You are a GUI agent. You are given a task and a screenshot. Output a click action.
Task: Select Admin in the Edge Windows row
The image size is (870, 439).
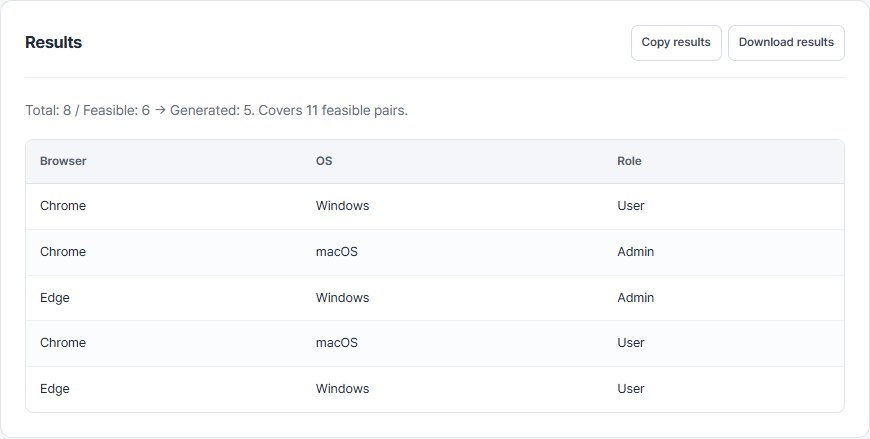tap(635, 298)
